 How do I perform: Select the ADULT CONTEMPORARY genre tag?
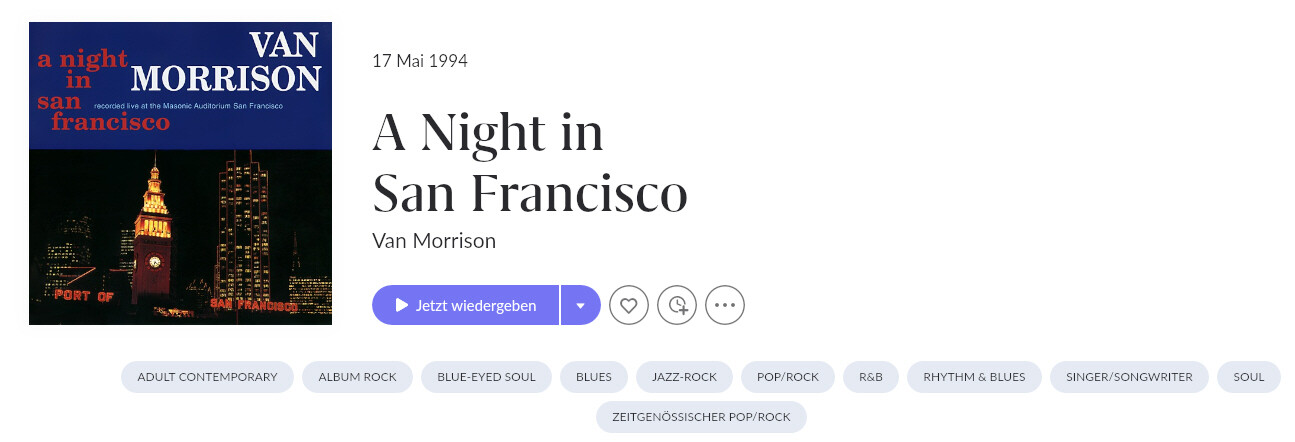(207, 377)
